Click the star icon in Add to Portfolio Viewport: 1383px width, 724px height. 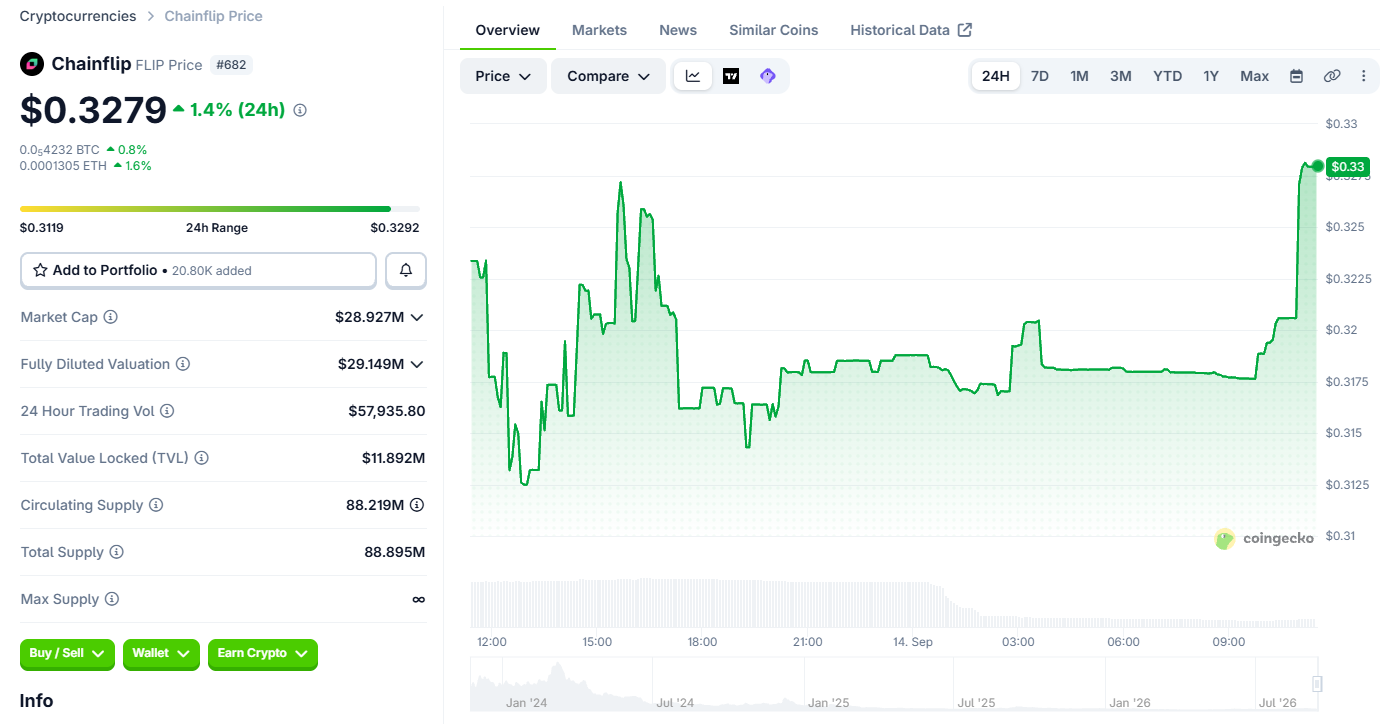(41, 270)
